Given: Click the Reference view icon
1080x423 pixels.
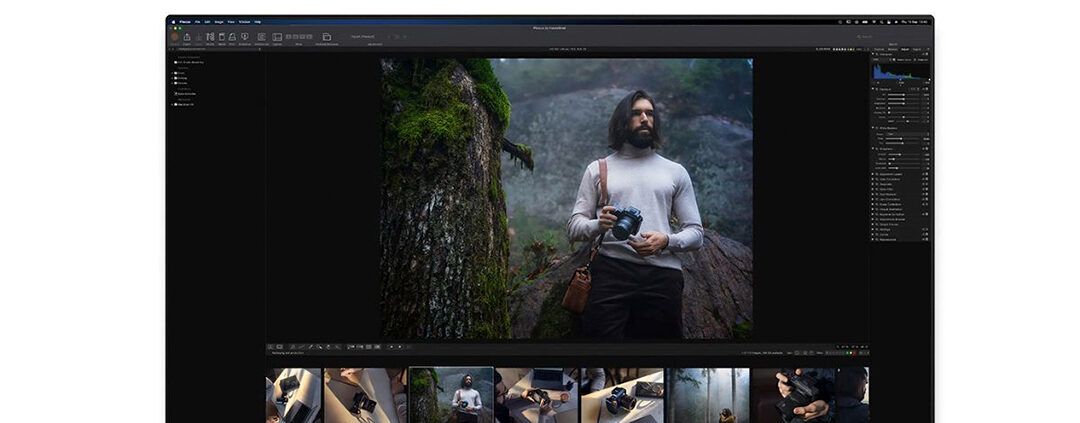Looking at the screenshot, I should pyautogui.click(x=261, y=37).
